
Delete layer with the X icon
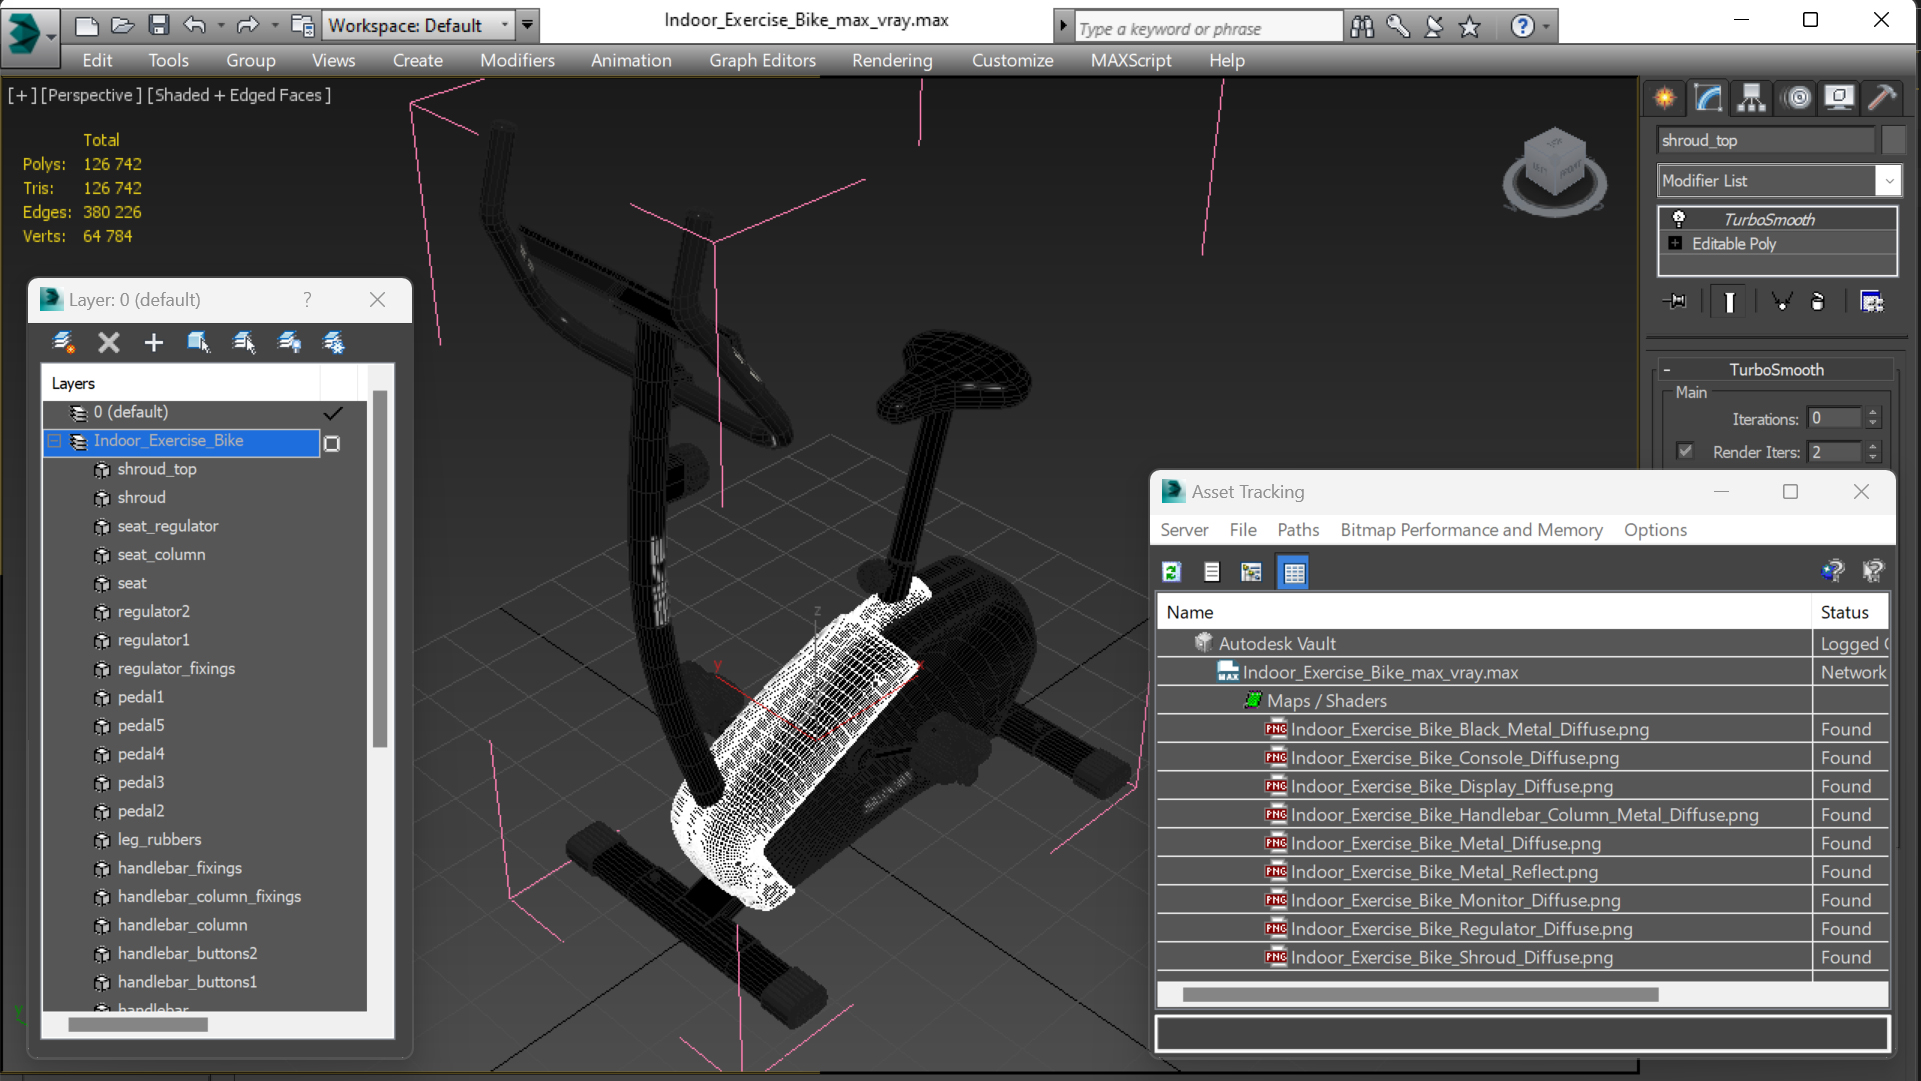[109, 343]
